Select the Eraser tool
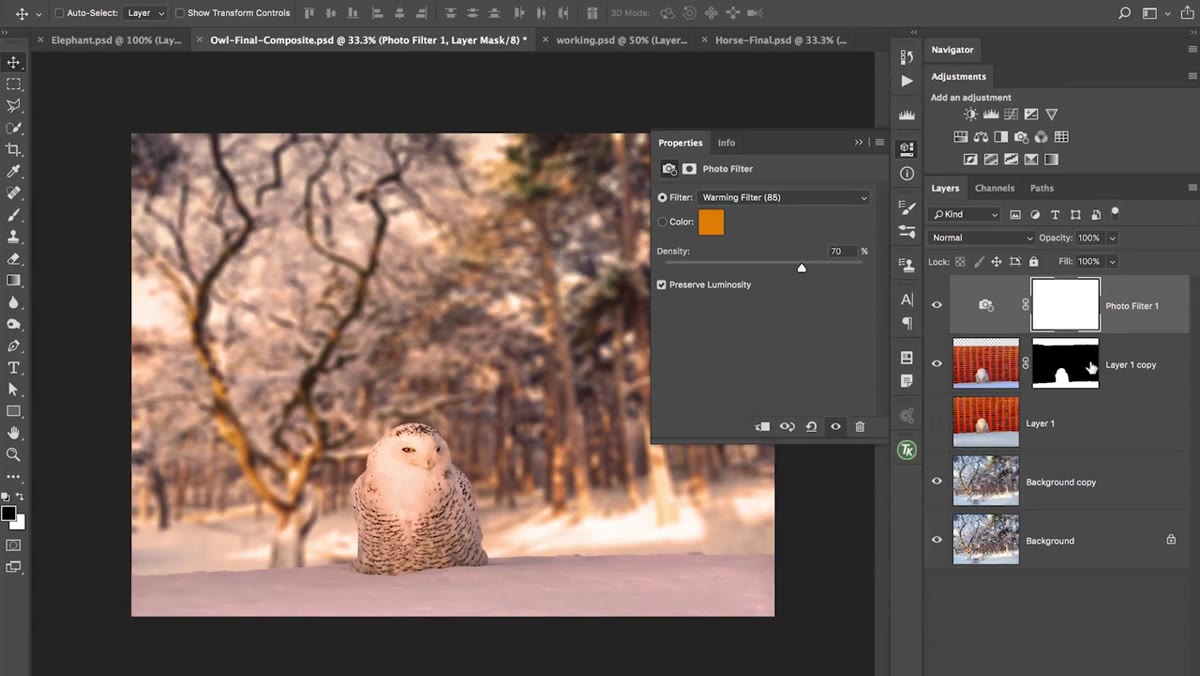The height and width of the screenshot is (676, 1200). click(14, 259)
